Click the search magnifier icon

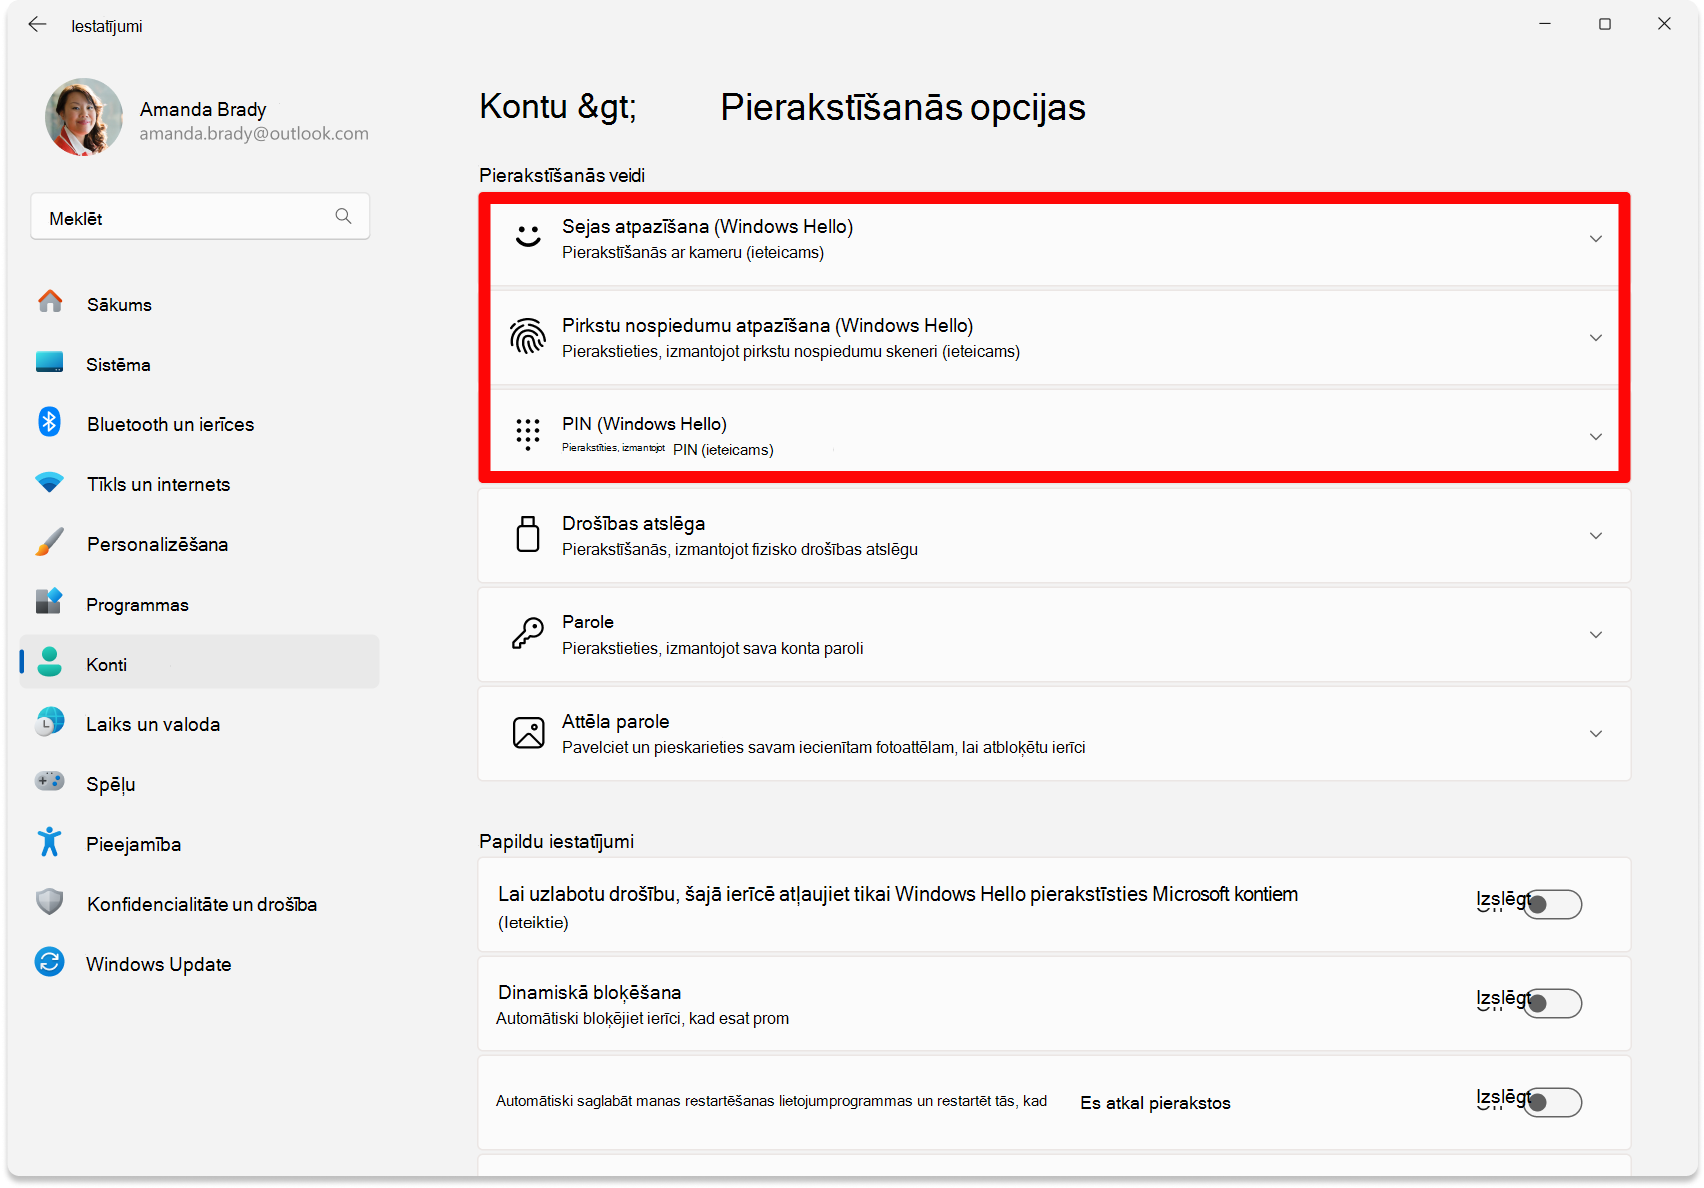click(343, 216)
